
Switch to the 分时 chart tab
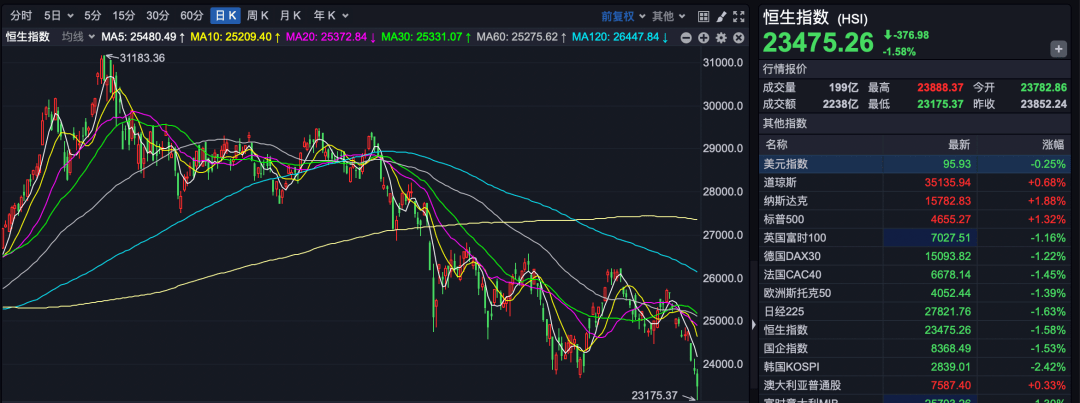click(x=20, y=16)
